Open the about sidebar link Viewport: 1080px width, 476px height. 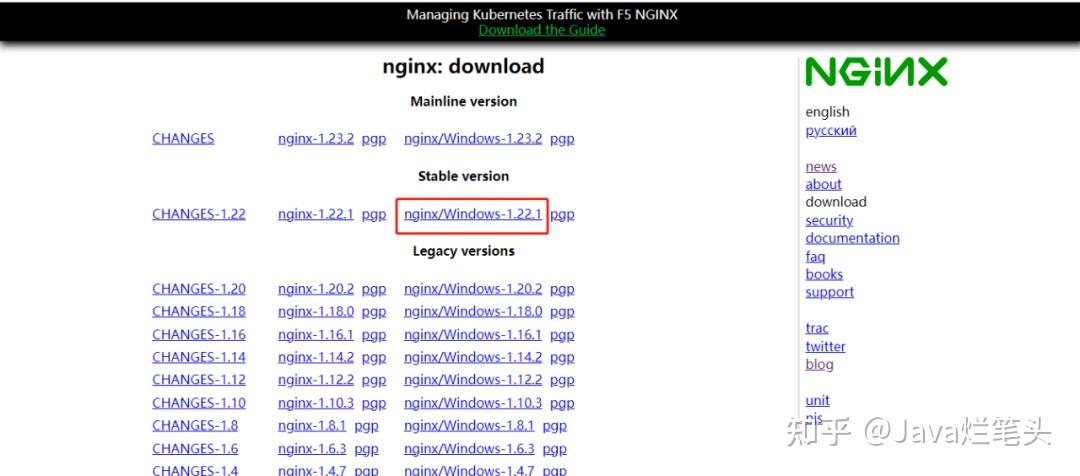823,185
